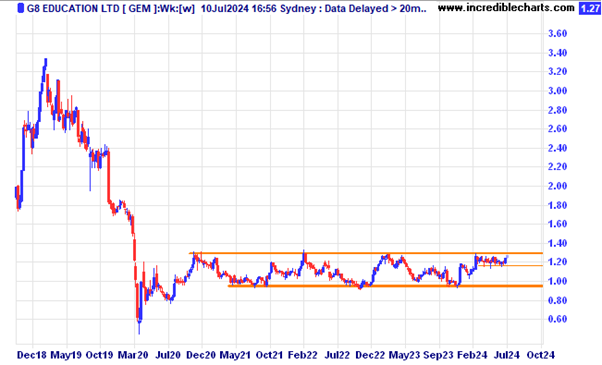Click the 3.20 price axis label
Image resolution: width=602 pixels, height=365 pixels.
557,71
